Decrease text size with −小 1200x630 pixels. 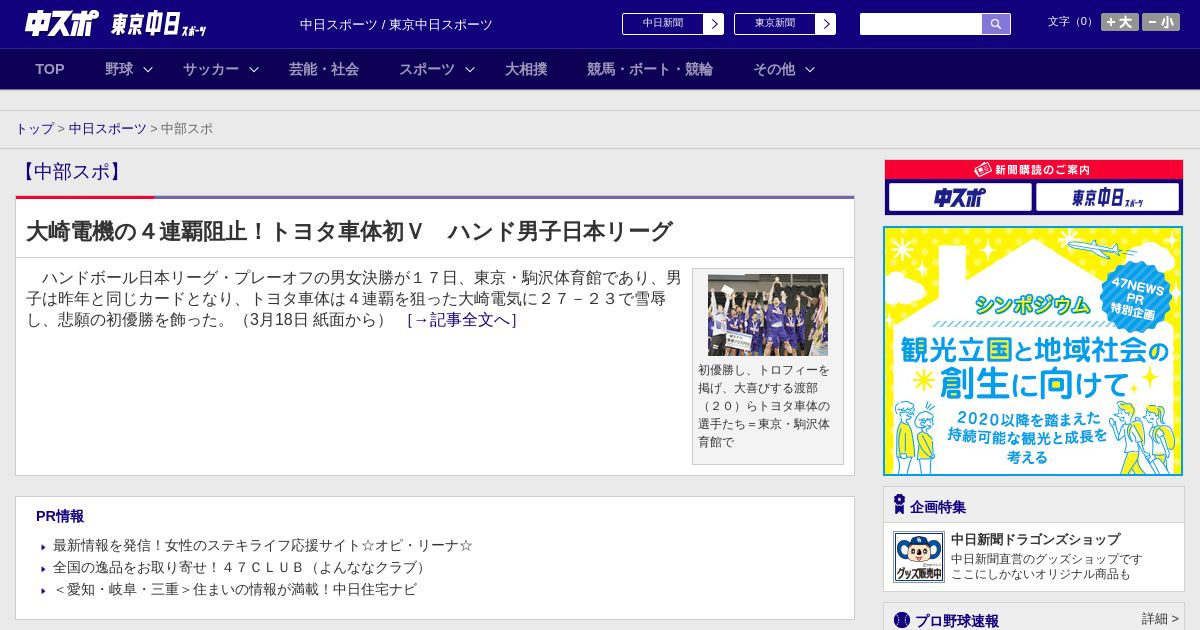click(1161, 22)
